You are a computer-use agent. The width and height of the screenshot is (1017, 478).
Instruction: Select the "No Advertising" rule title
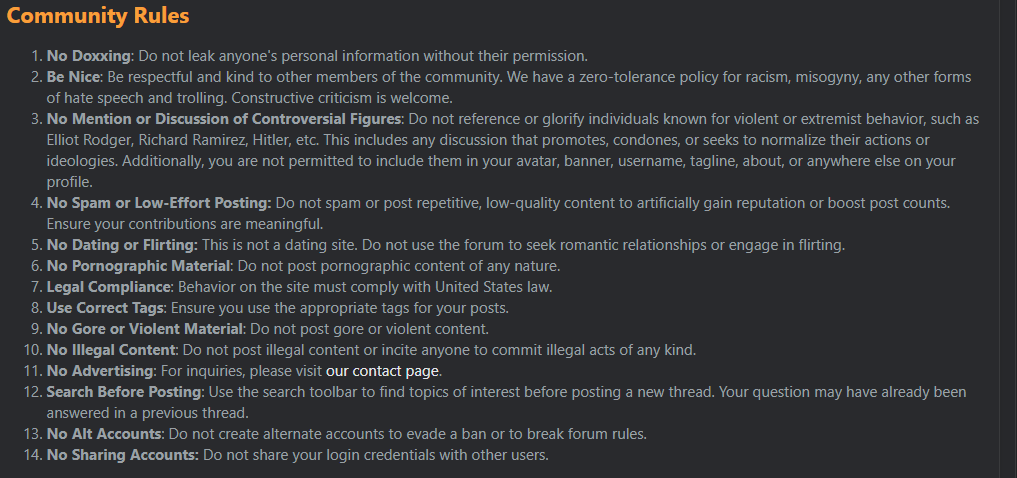pos(101,372)
